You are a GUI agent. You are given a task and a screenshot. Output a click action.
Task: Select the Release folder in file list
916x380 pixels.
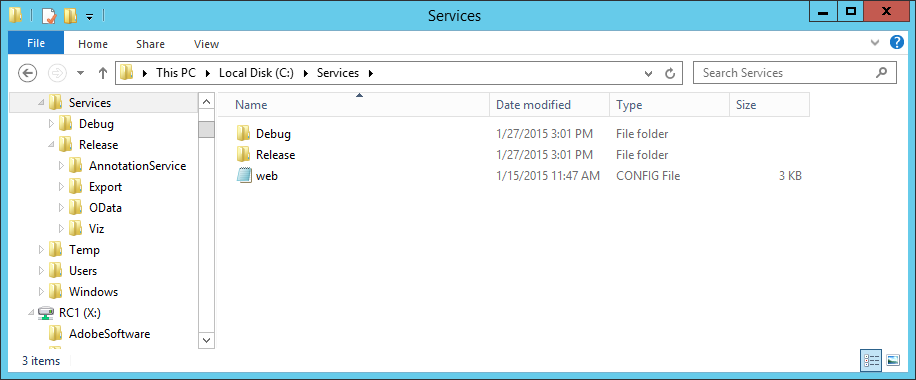click(275, 155)
